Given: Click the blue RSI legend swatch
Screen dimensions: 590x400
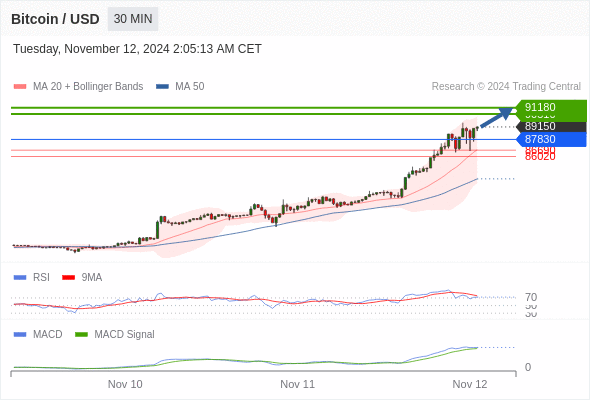Looking at the screenshot, I should 20,278.
